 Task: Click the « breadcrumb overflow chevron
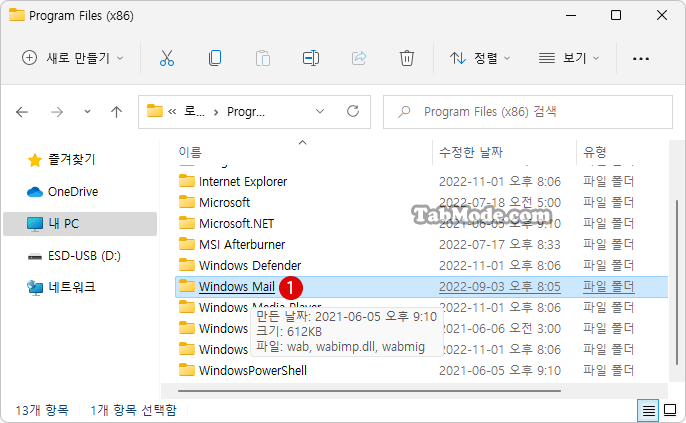point(172,112)
